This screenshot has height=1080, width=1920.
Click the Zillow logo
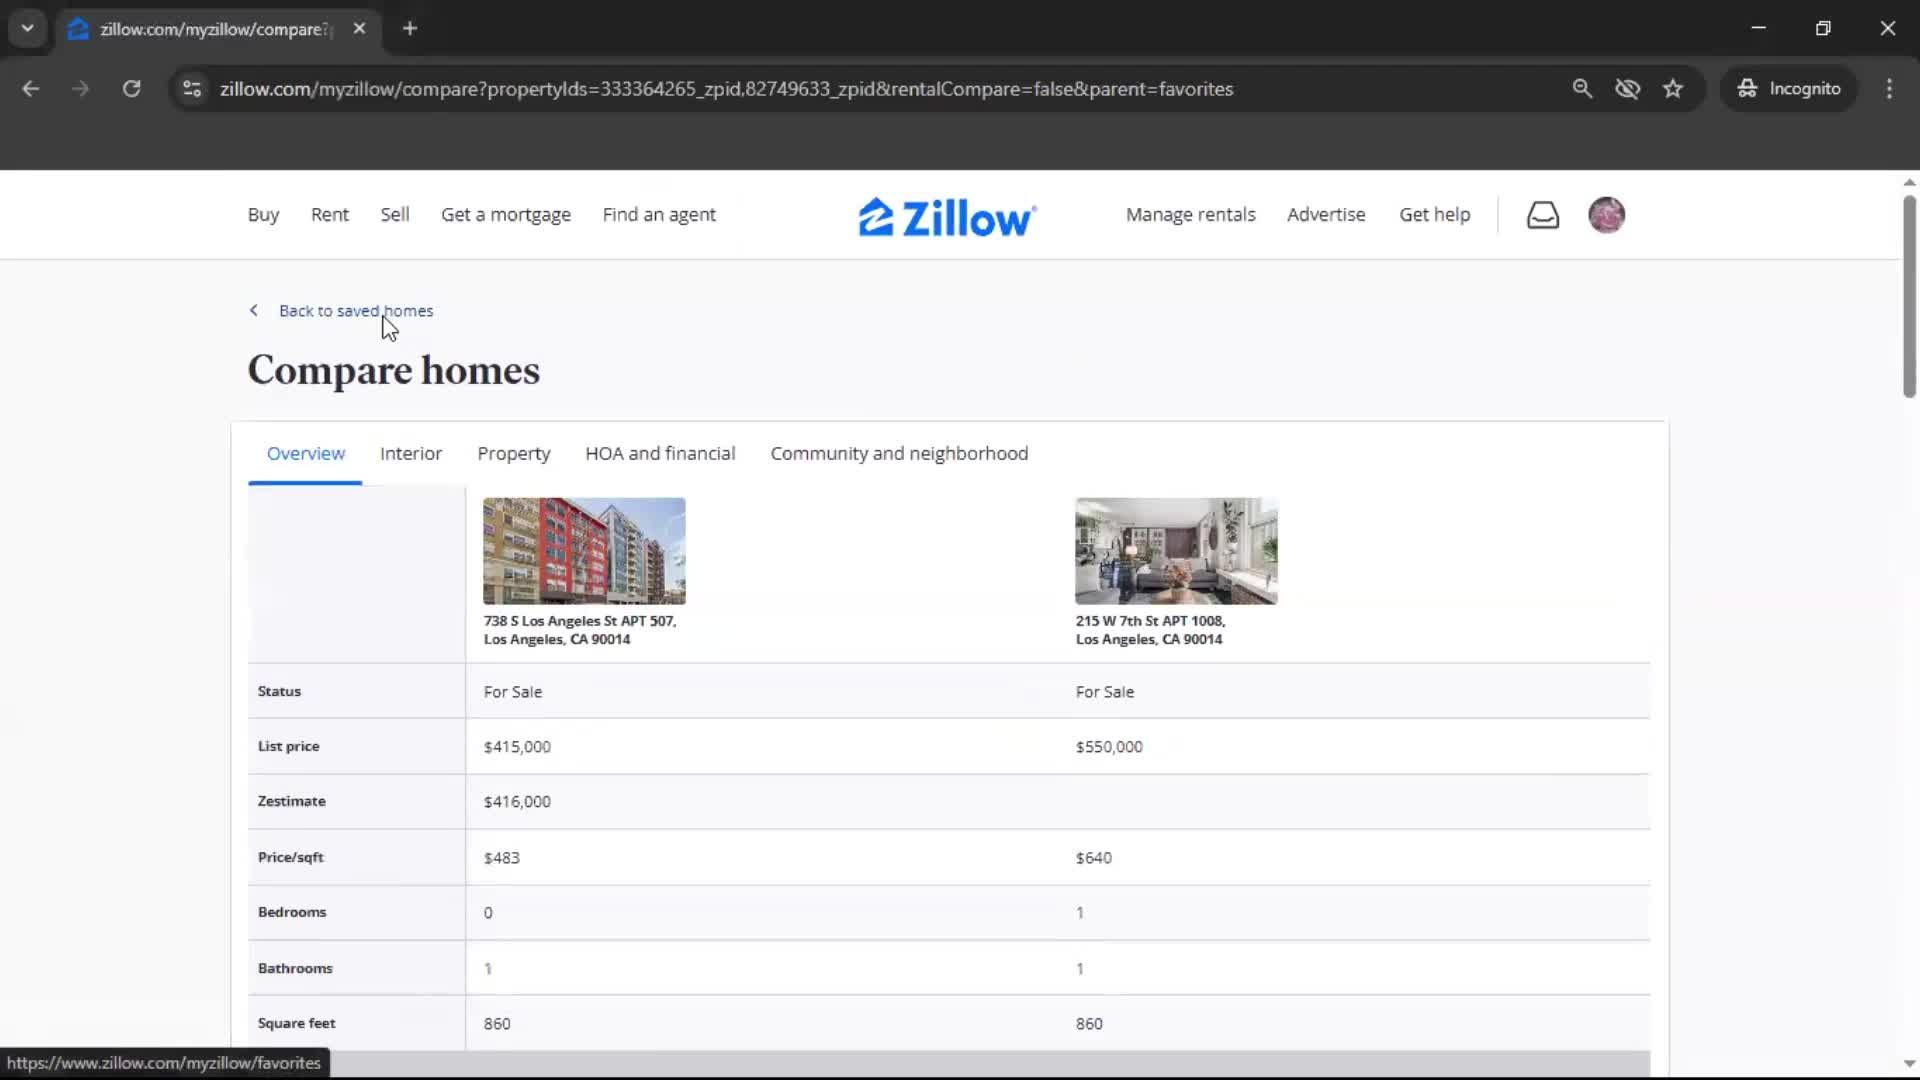947,217
